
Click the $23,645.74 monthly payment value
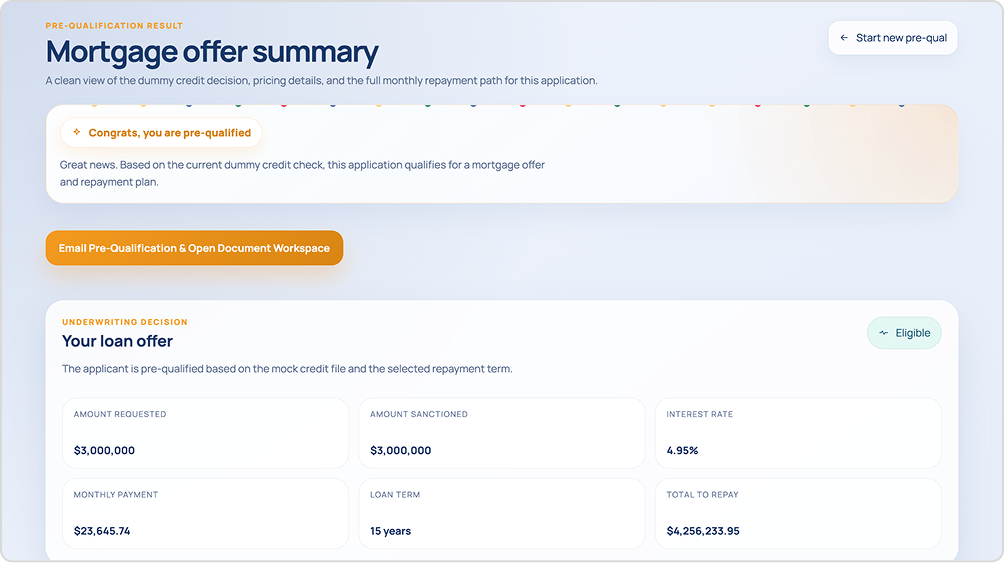click(102, 531)
